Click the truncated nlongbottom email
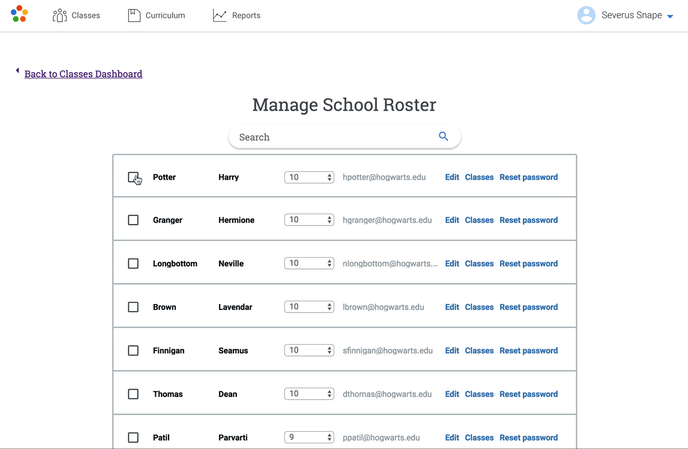The image size is (688, 449). (x=390, y=263)
